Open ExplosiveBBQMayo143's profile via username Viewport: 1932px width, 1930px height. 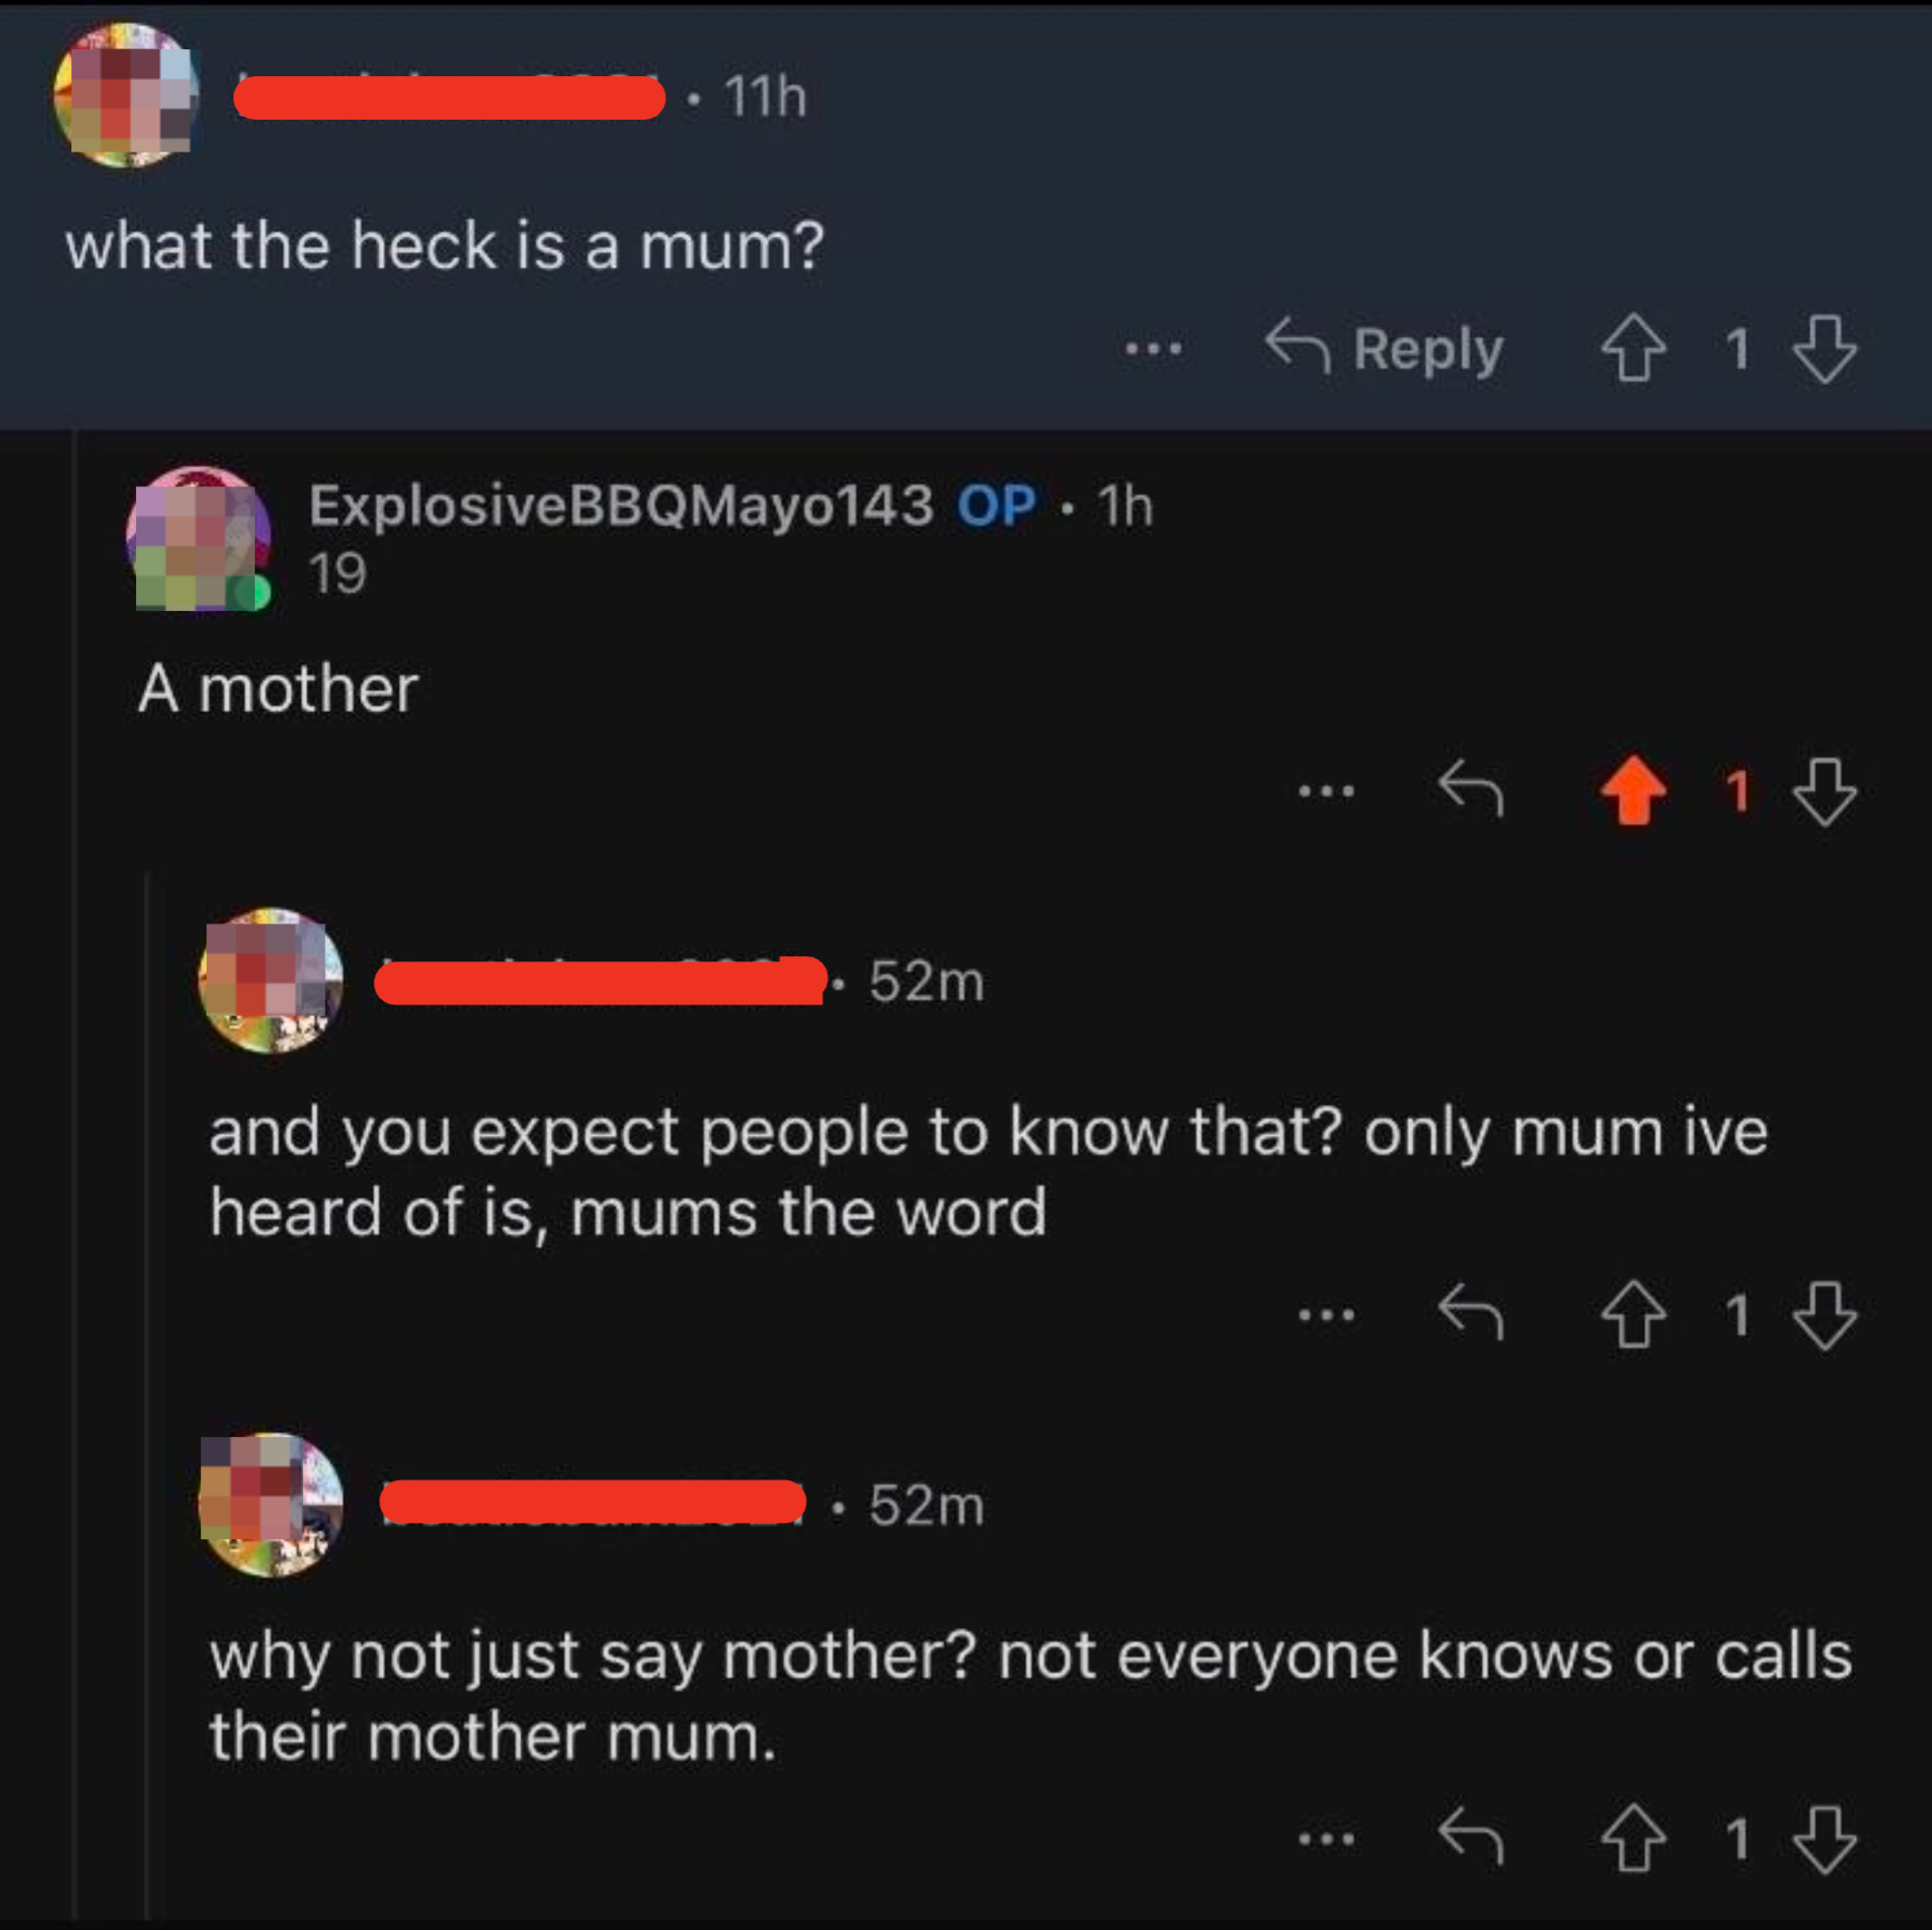pos(620,505)
